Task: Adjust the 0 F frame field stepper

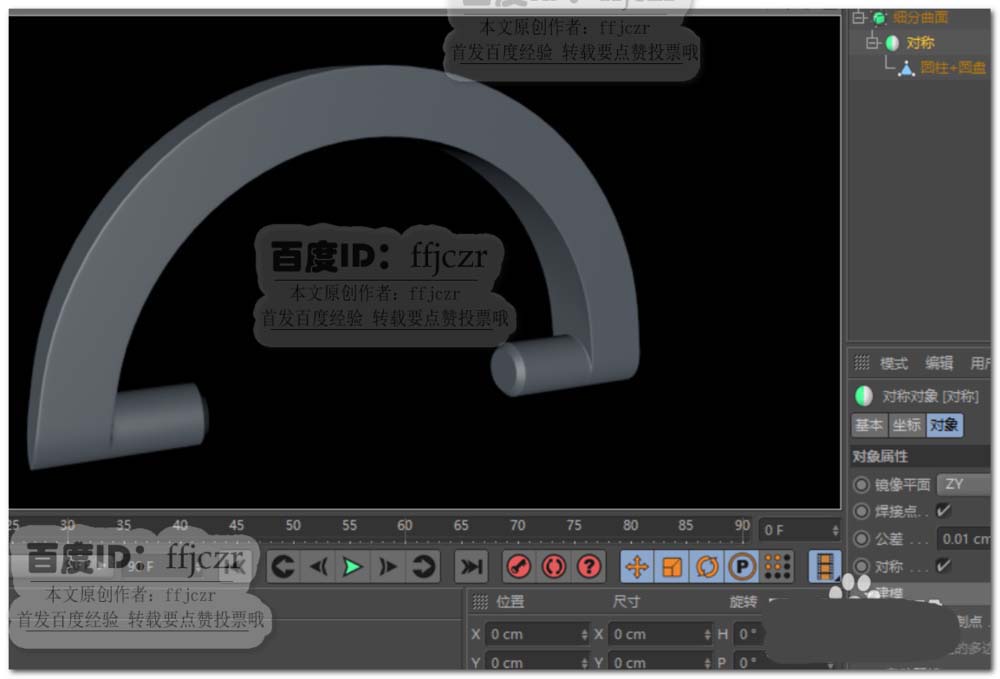Action: [835, 530]
